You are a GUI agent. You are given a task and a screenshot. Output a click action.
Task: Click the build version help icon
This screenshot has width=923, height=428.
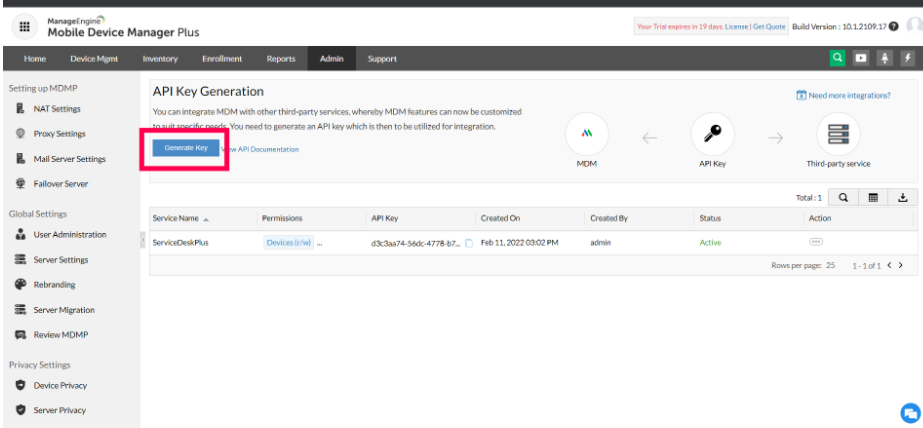pyautogui.click(x=894, y=26)
